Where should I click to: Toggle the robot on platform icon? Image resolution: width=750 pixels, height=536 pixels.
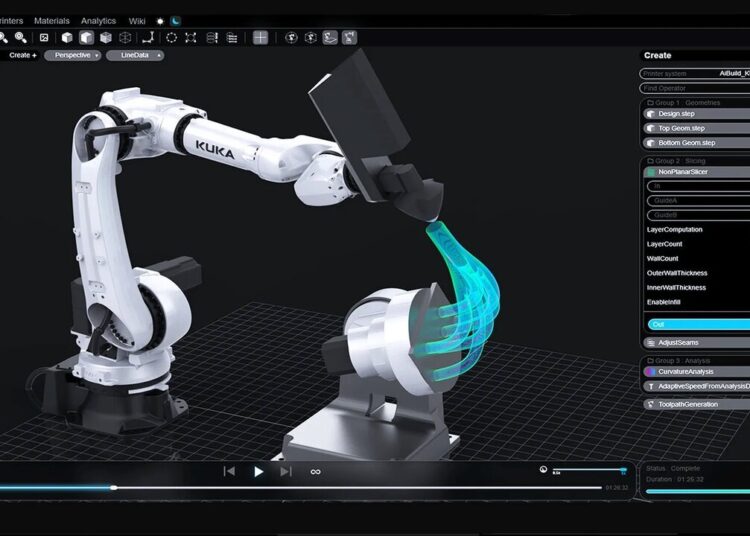(330, 37)
